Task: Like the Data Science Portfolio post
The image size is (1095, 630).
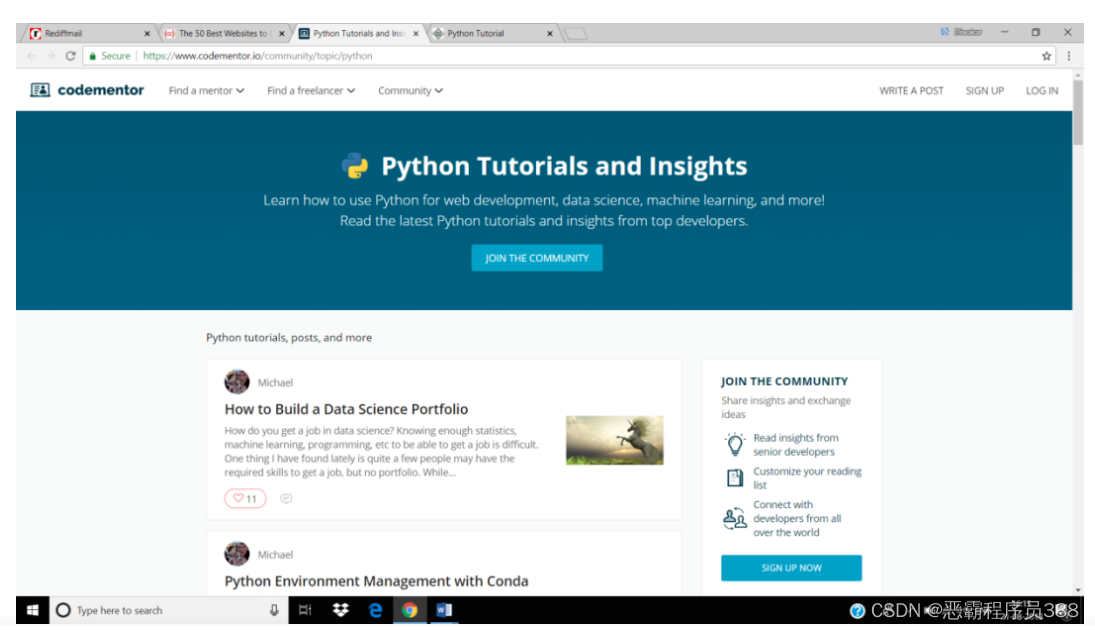Action: click(x=244, y=497)
